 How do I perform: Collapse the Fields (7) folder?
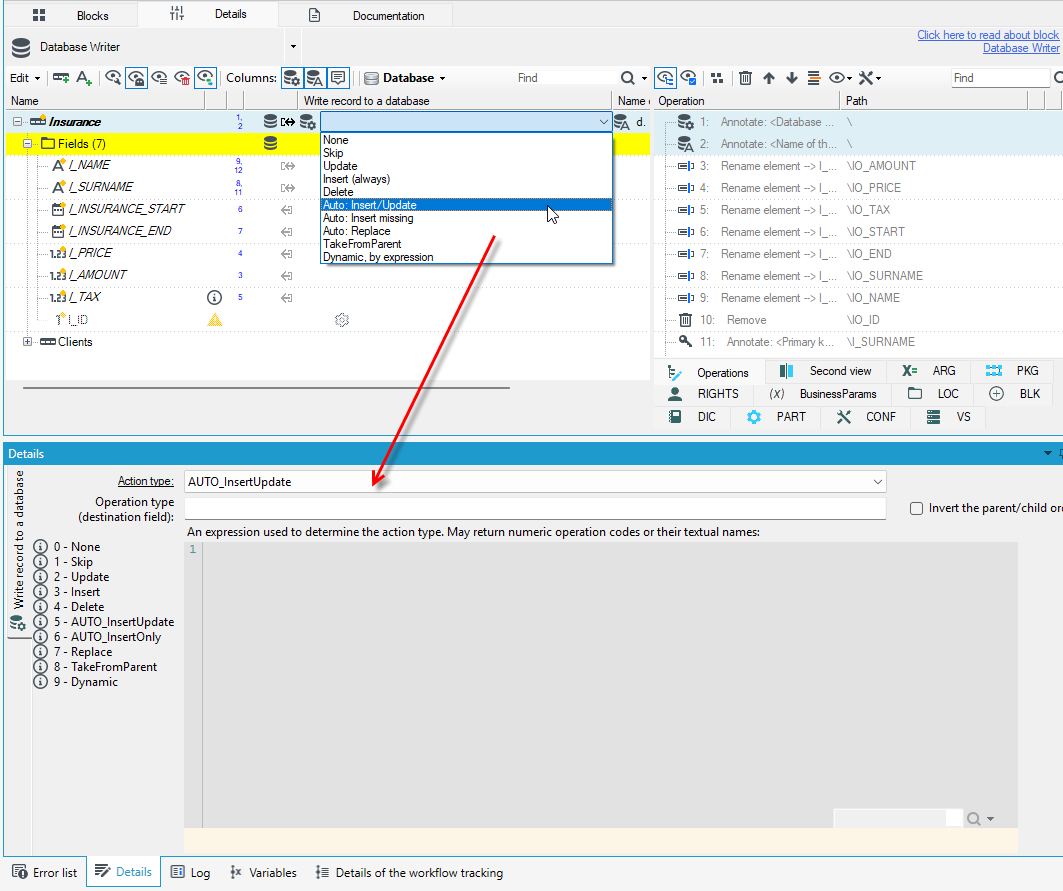[28, 144]
